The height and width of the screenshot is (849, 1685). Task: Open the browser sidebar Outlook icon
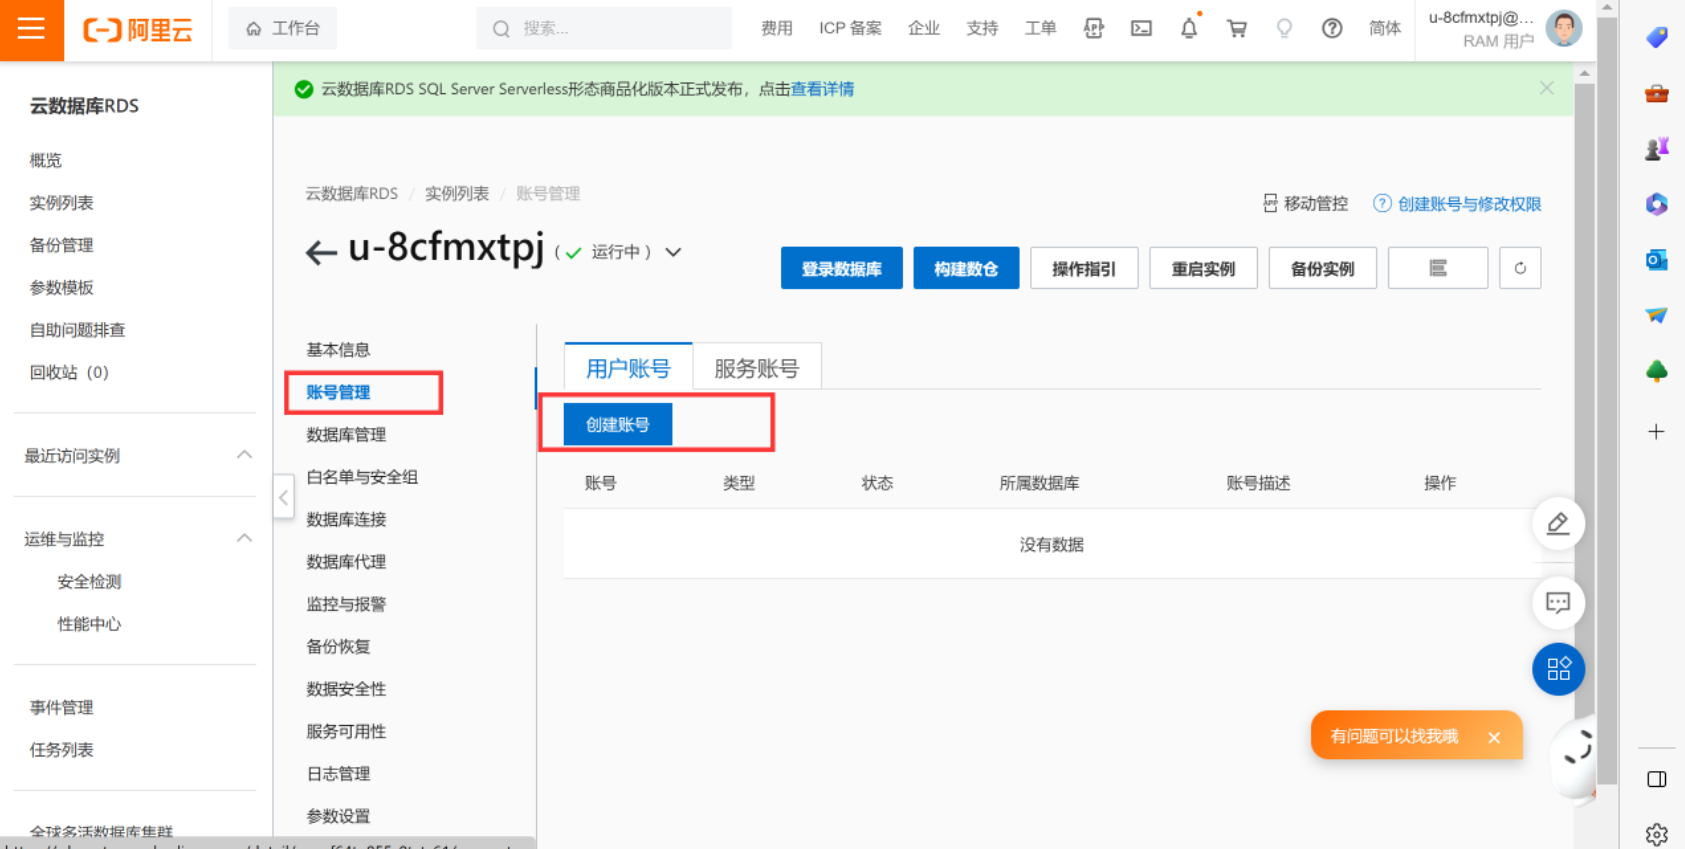1657,260
